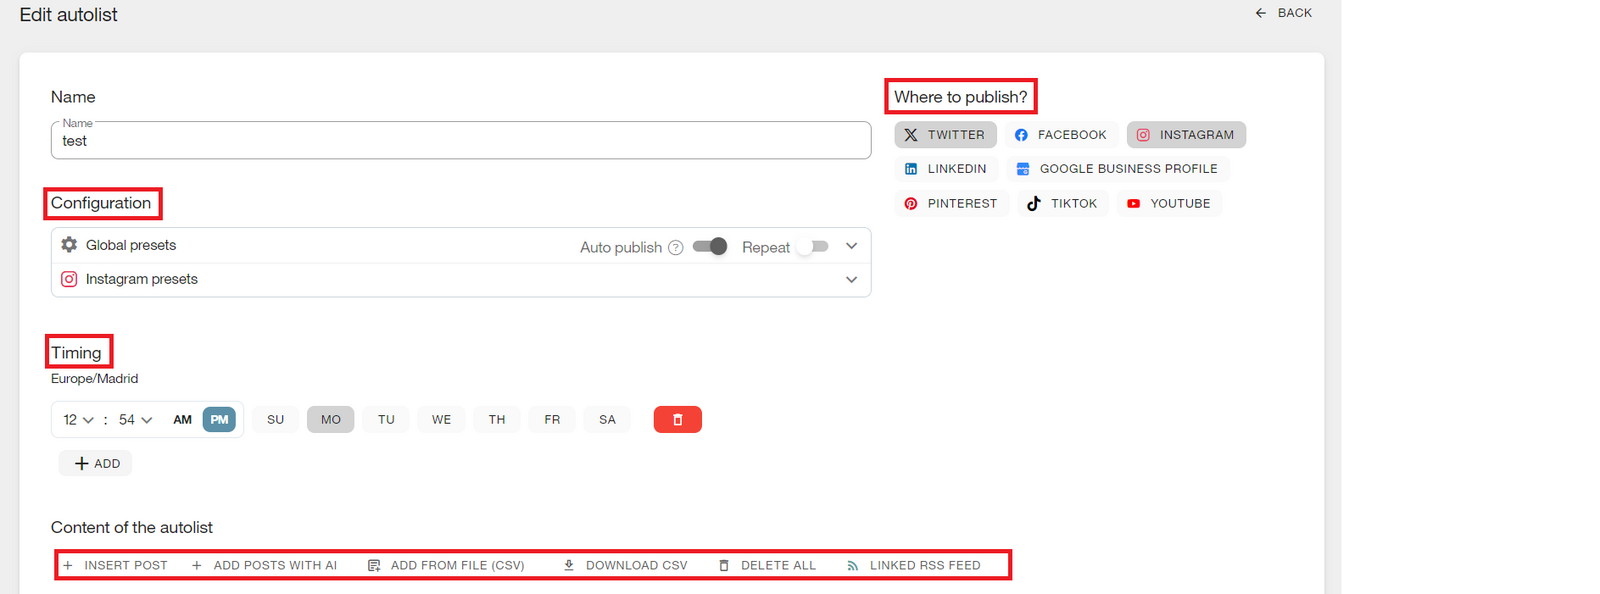Image resolution: width=1600 pixels, height=594 pixels.
Task: Click the Back link
Action: coord(1284,13)
